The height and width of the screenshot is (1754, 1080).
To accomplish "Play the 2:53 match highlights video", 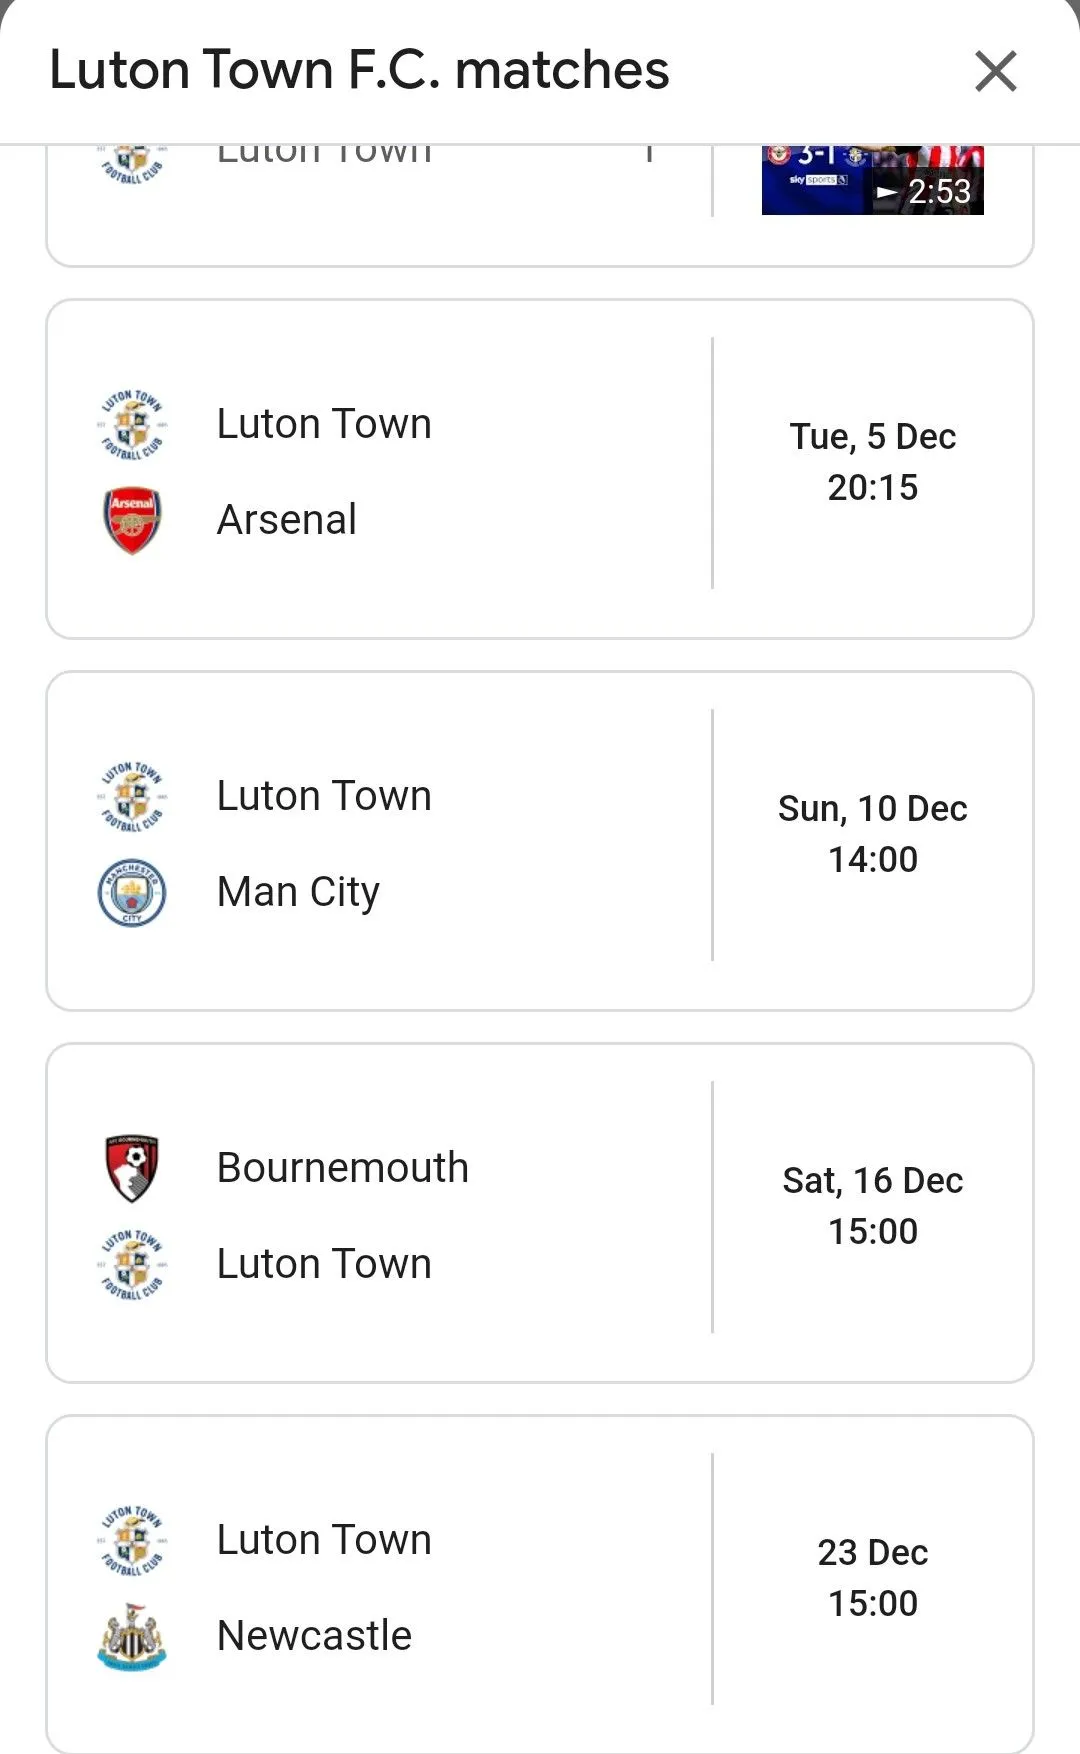I will (x=872, y=182).
